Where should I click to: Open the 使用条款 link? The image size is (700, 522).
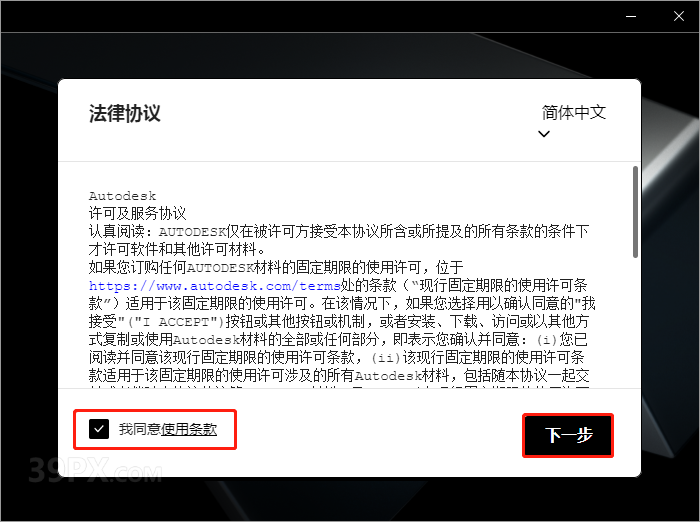click(x=188, y=429)
